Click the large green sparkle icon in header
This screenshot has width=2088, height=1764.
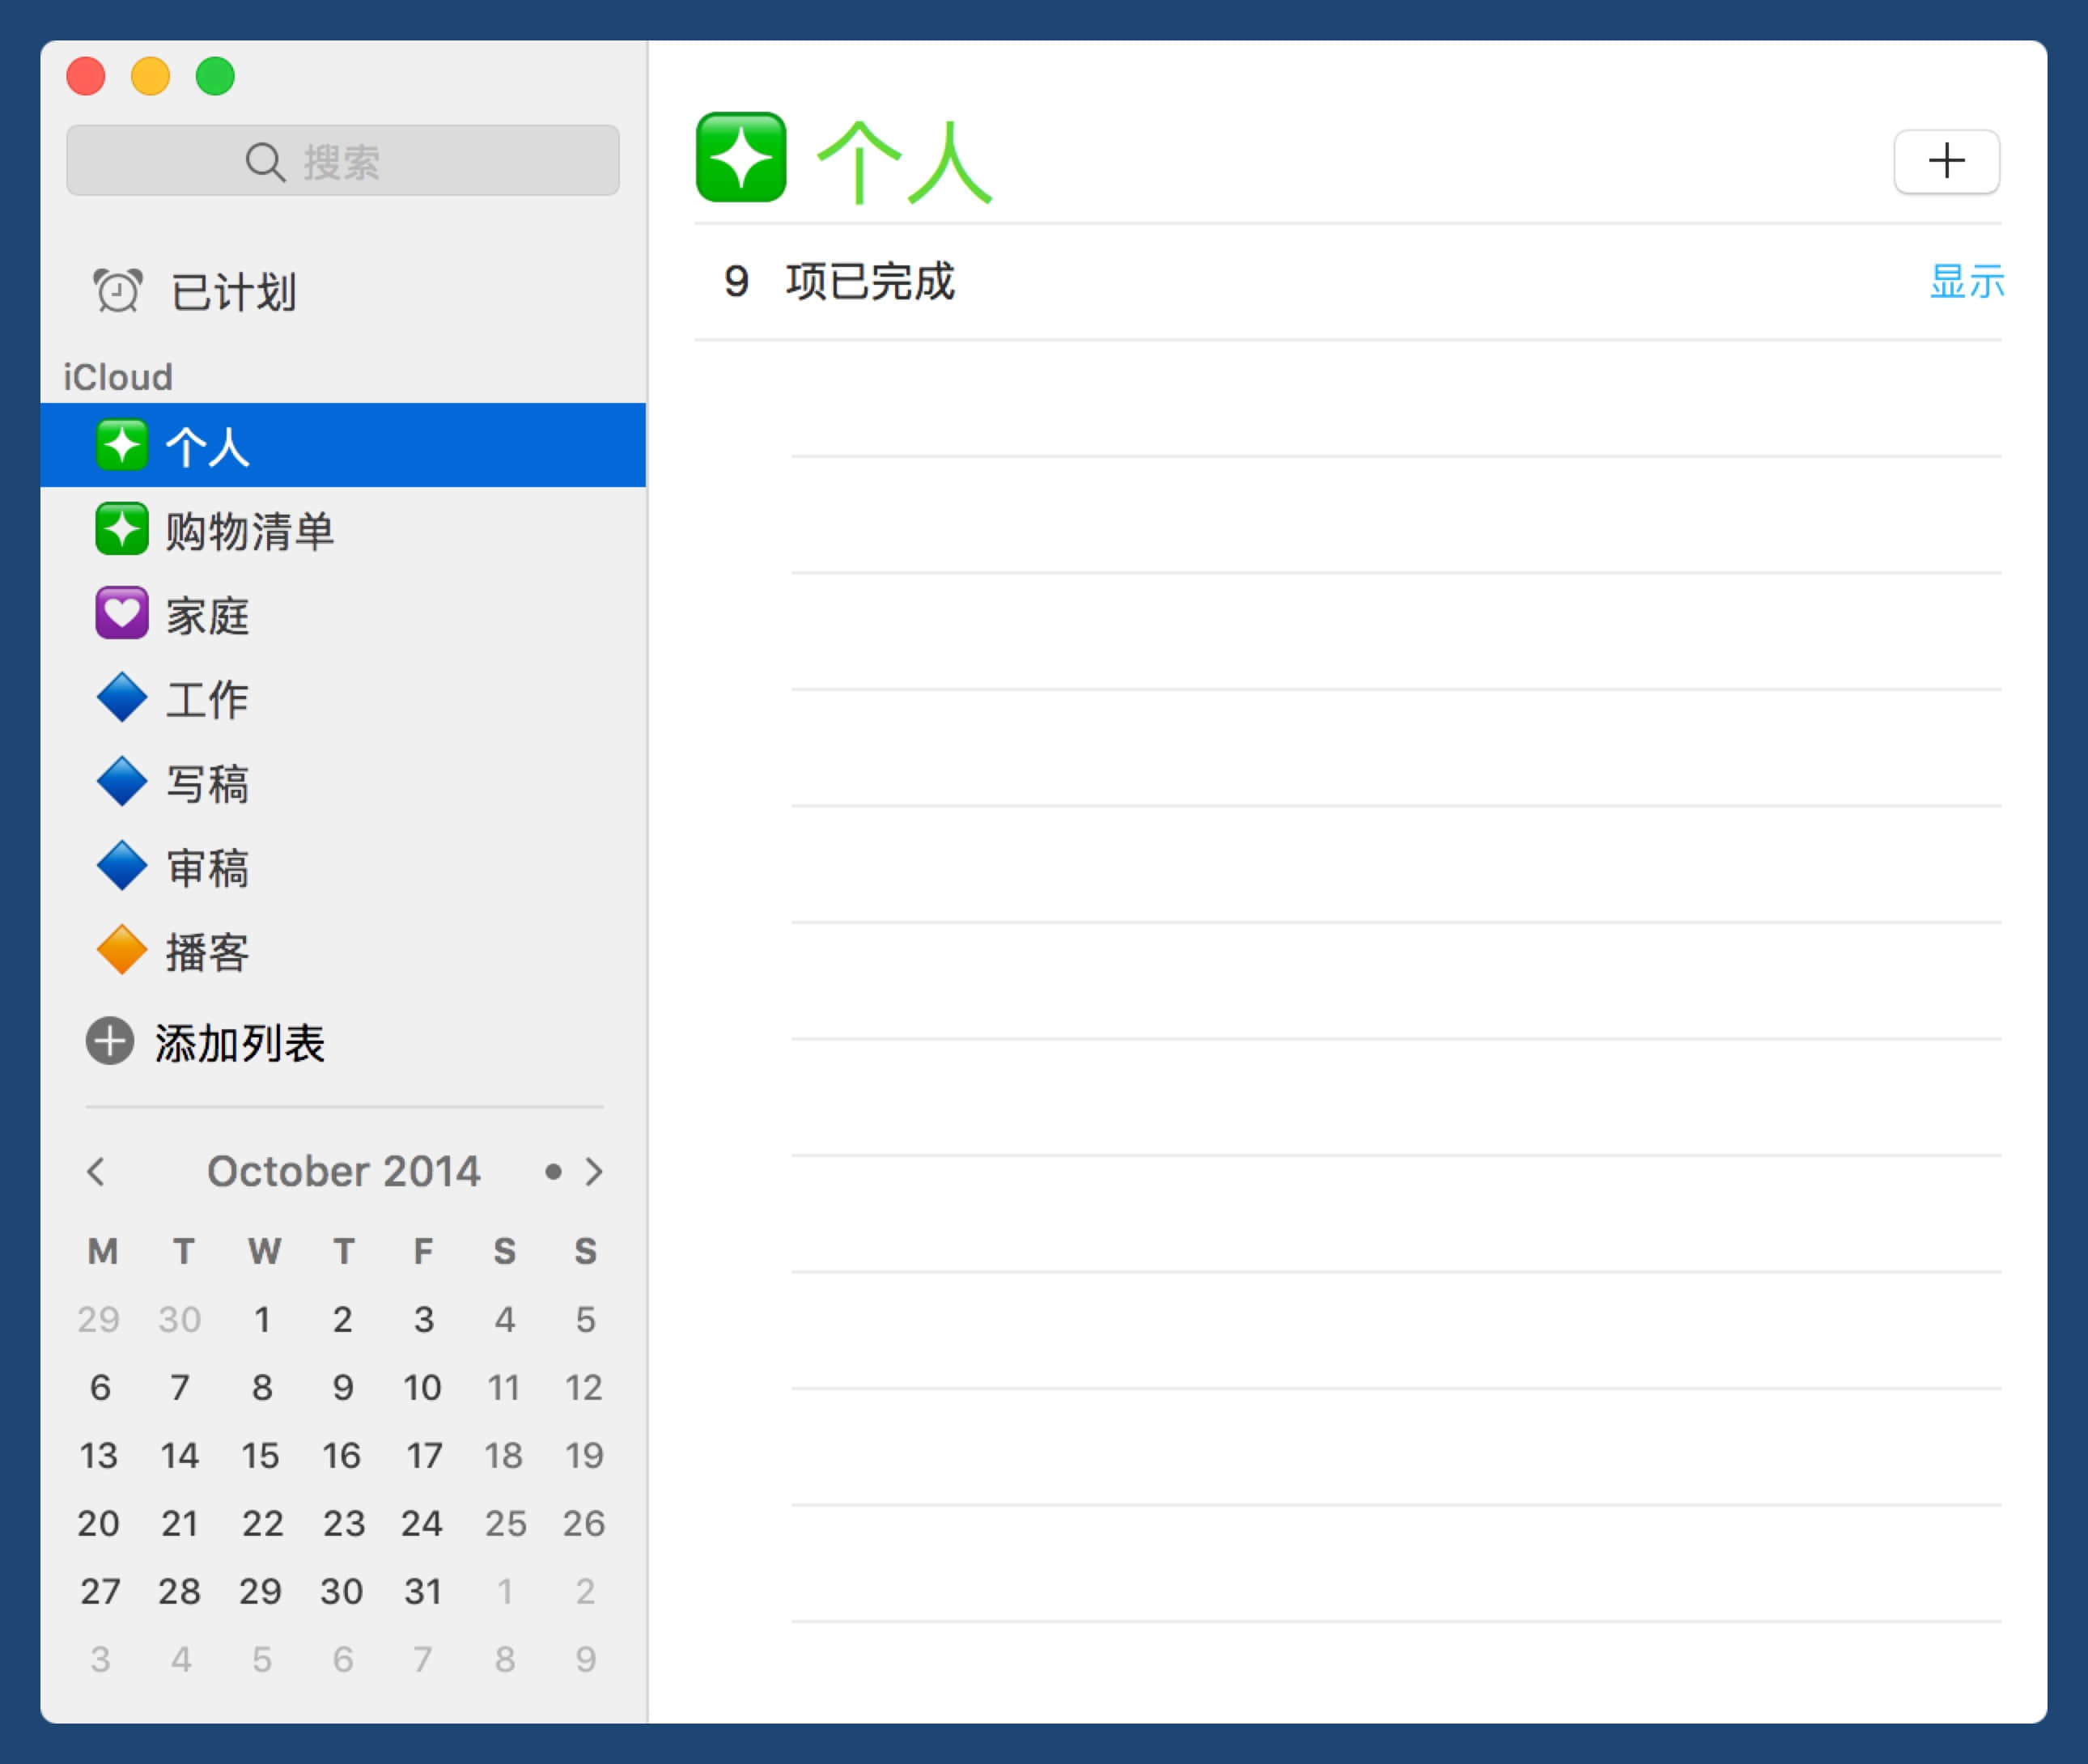[x=741, y=158]
